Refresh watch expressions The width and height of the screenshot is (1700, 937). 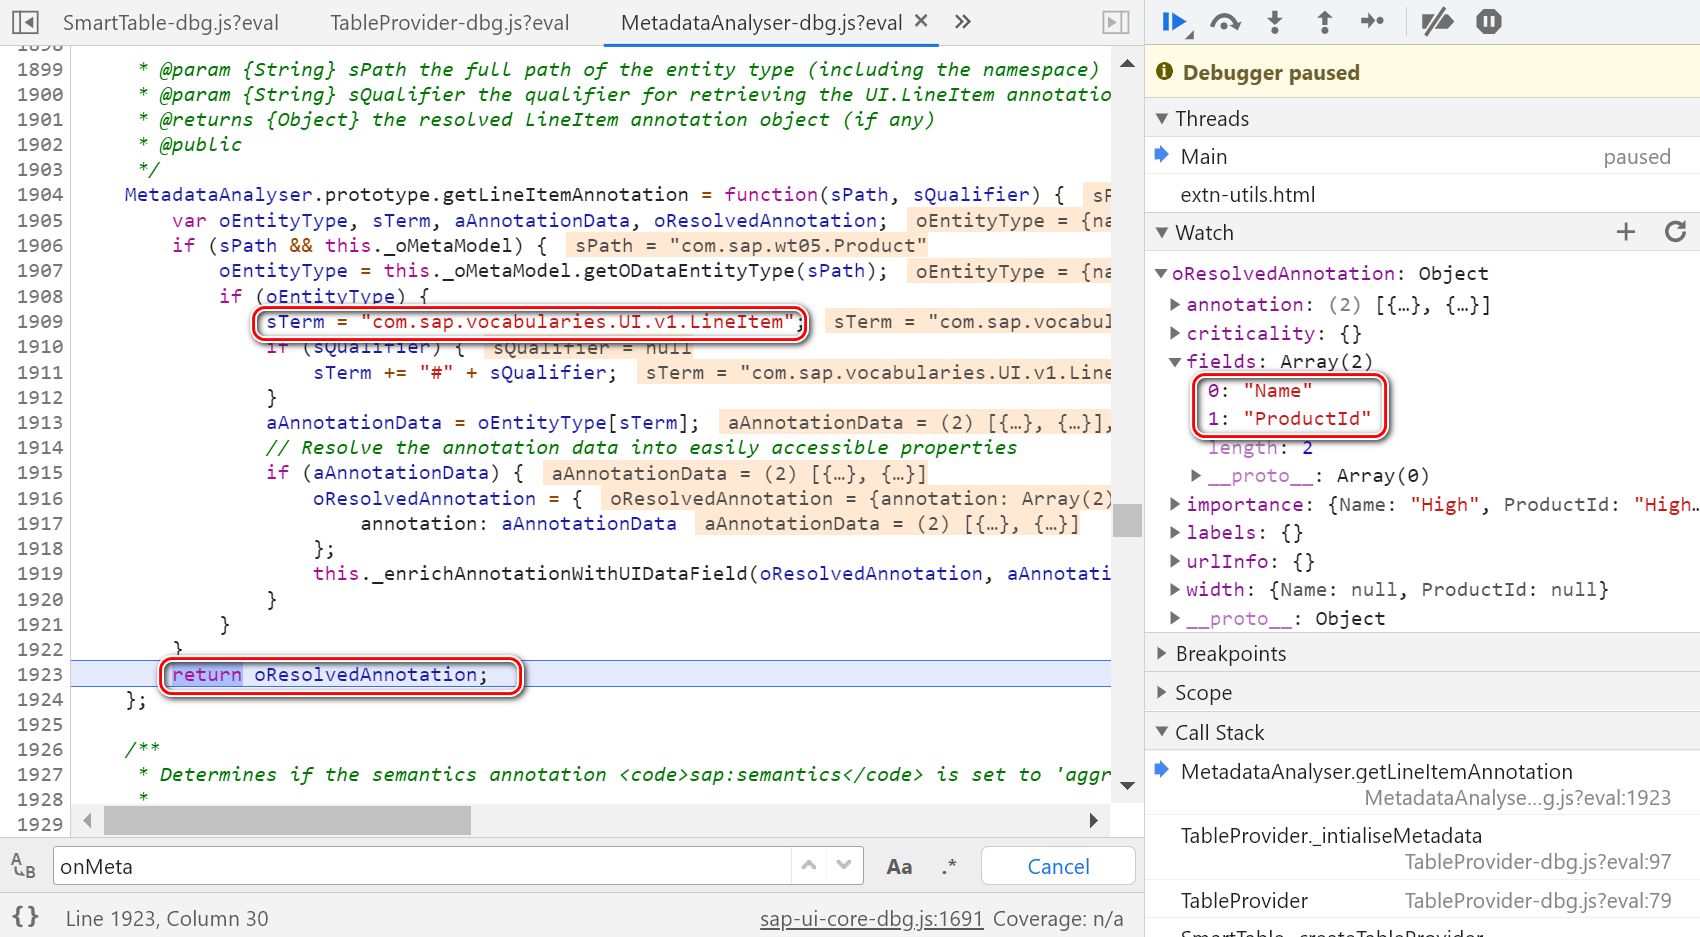coord(1675,232)
